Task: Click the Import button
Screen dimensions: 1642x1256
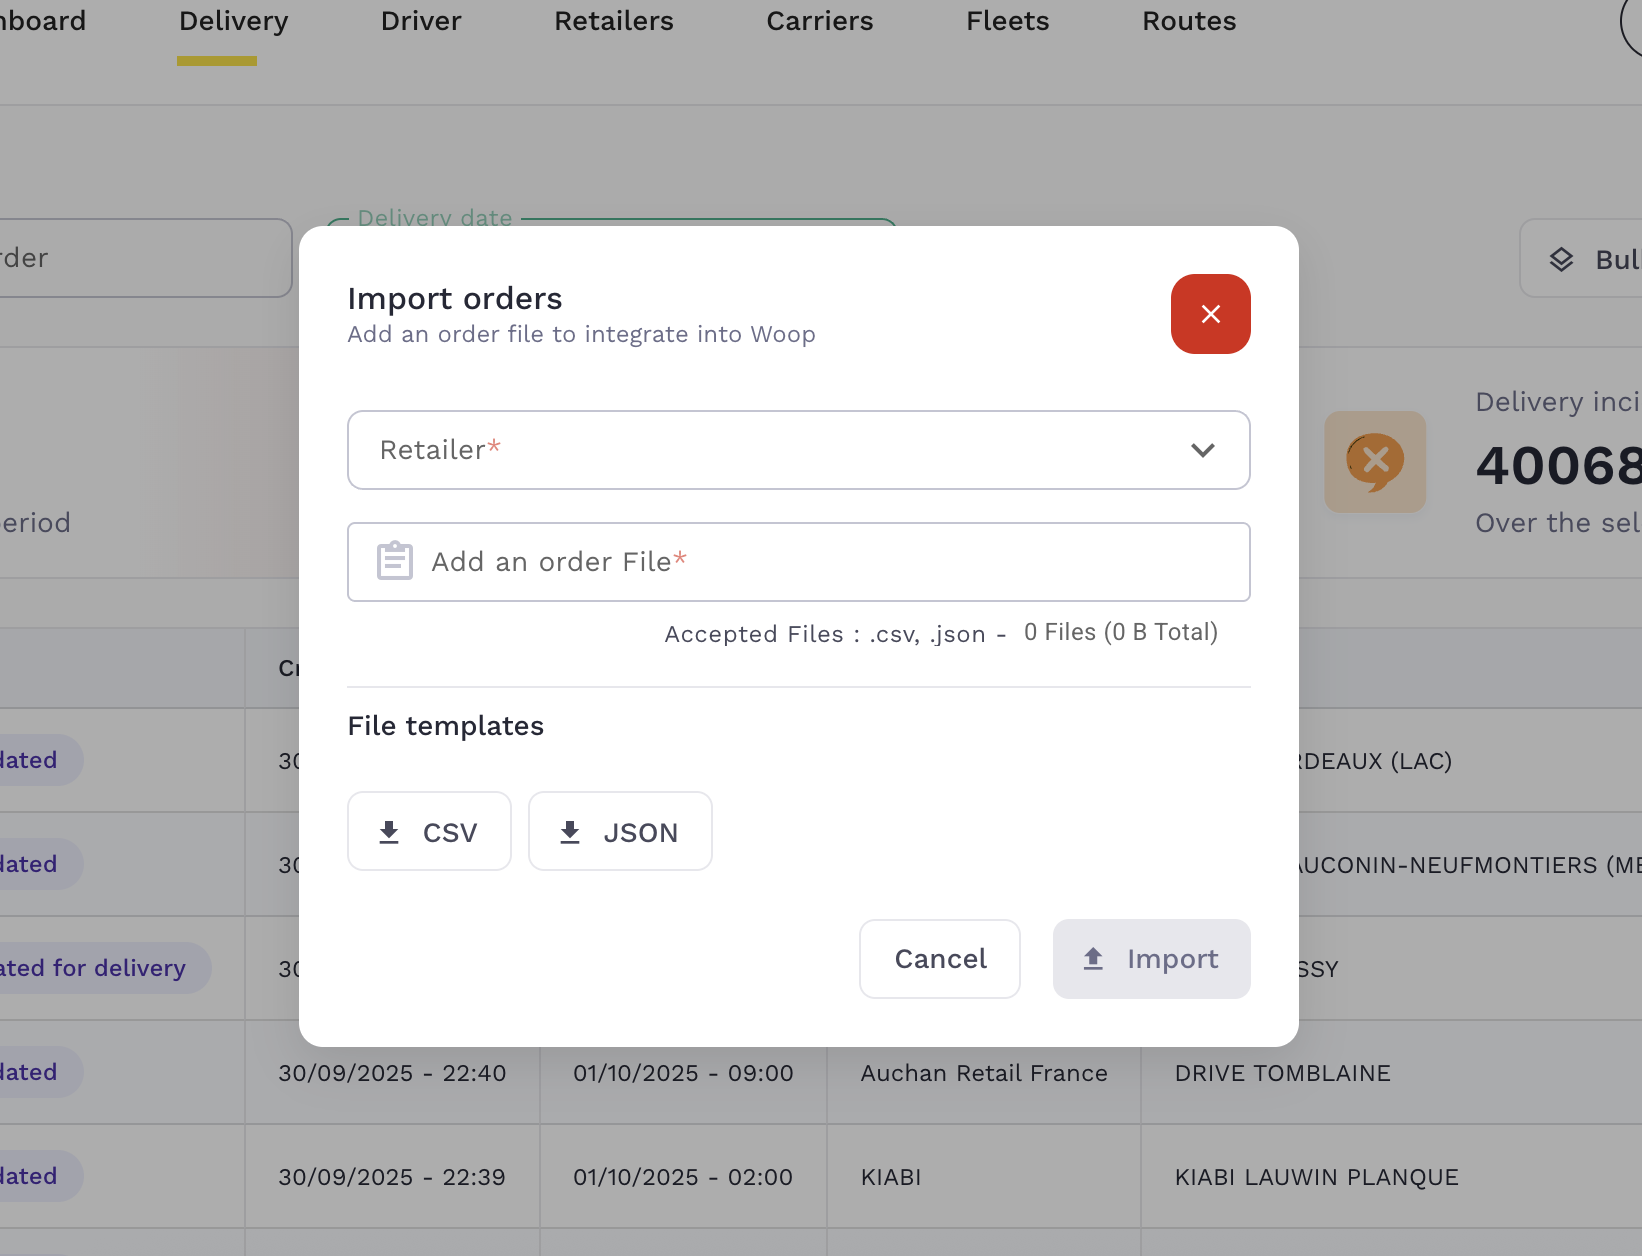Action: 1151,959
